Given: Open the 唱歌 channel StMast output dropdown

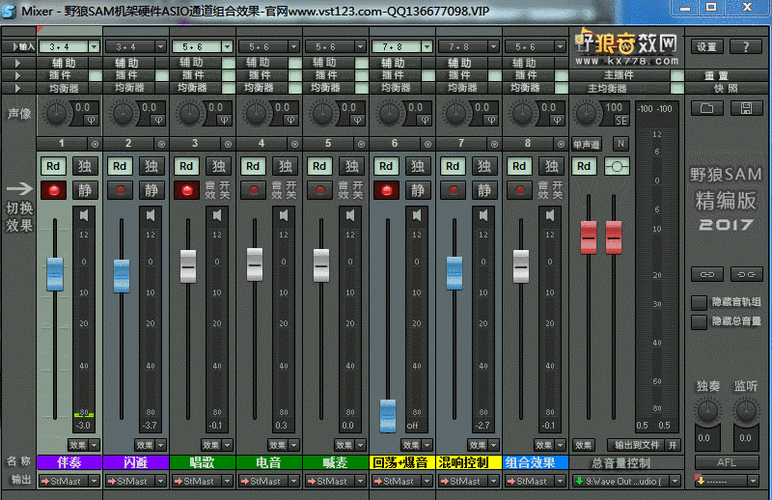Looking at the screenshot, I should pyautogui.click(x=227, y=481).
